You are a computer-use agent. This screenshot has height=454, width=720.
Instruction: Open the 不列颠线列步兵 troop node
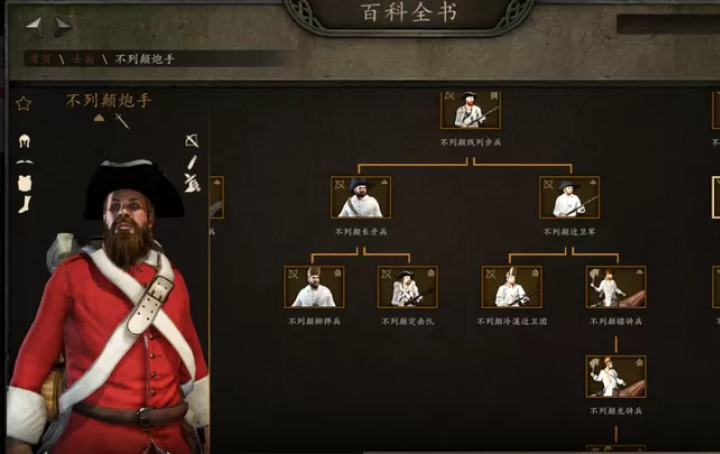coord(471,110)
